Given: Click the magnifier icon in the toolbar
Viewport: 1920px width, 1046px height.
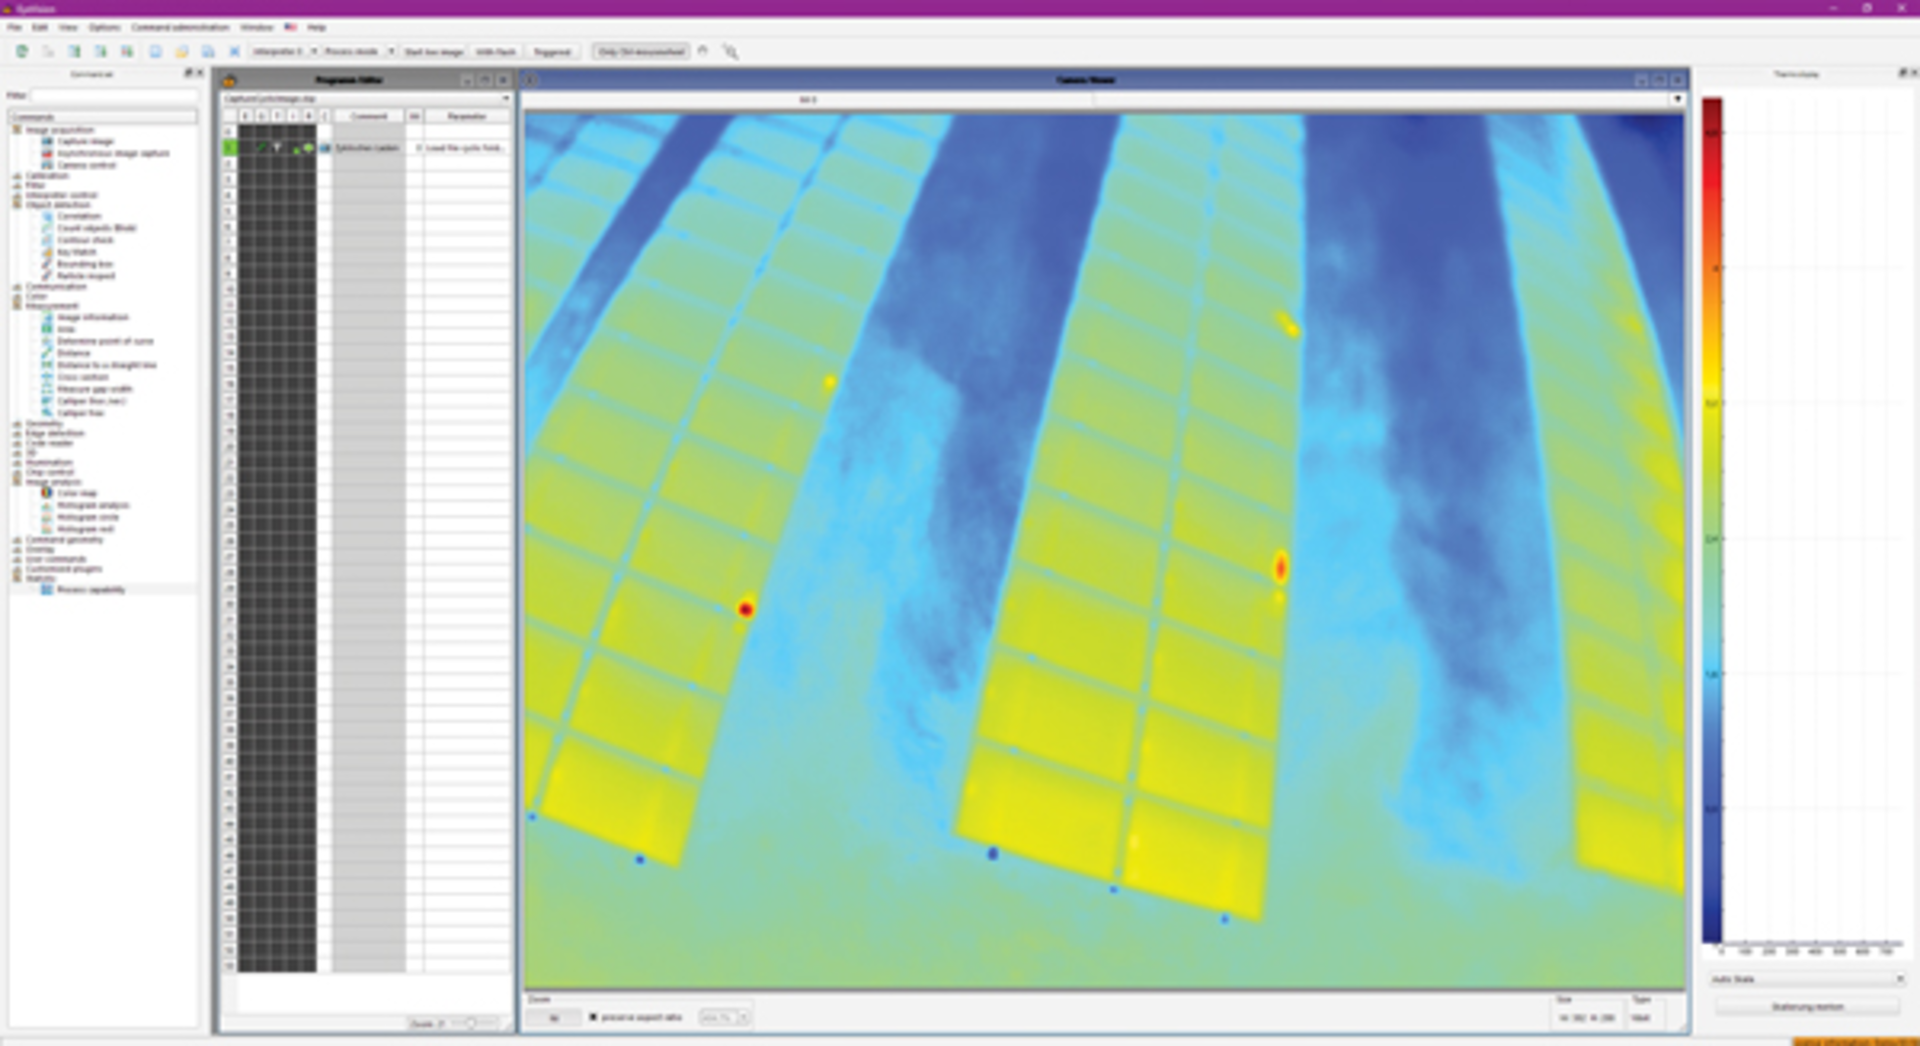Looking at the screenshot, I should pyautogui.click(x=731, y=52).
